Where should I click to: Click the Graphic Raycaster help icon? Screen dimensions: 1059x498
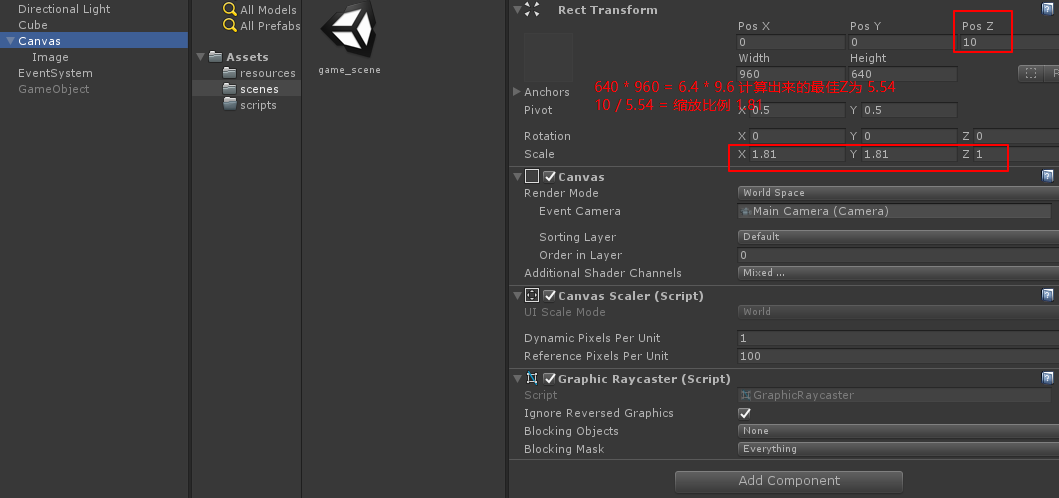(x=1047, y=378)
